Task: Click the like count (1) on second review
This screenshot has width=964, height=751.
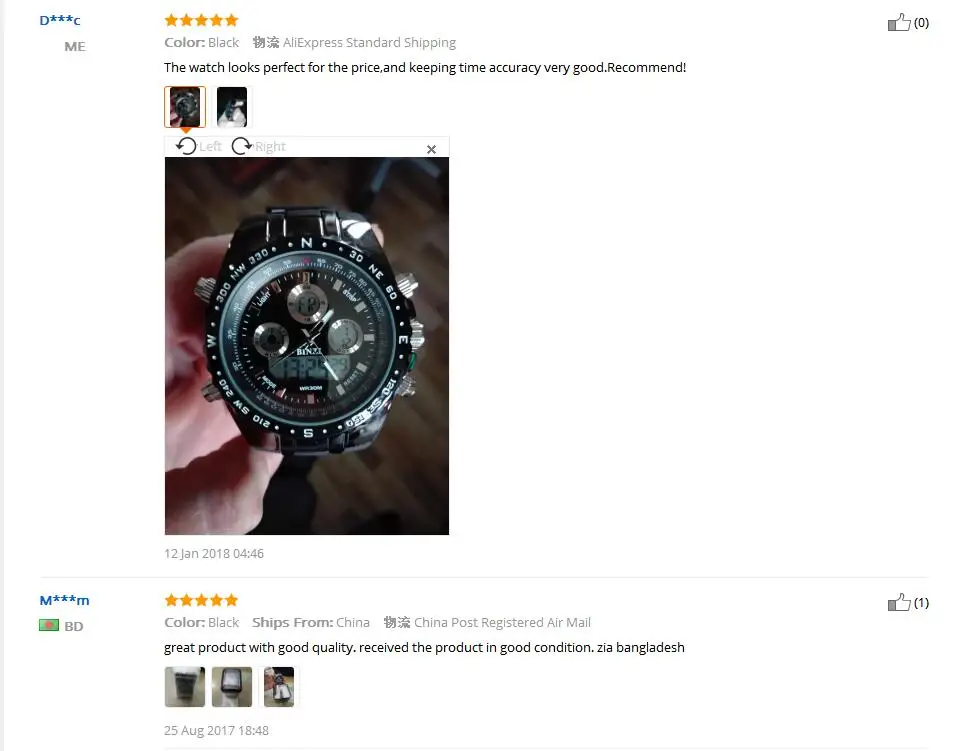Action: (921, 602)
